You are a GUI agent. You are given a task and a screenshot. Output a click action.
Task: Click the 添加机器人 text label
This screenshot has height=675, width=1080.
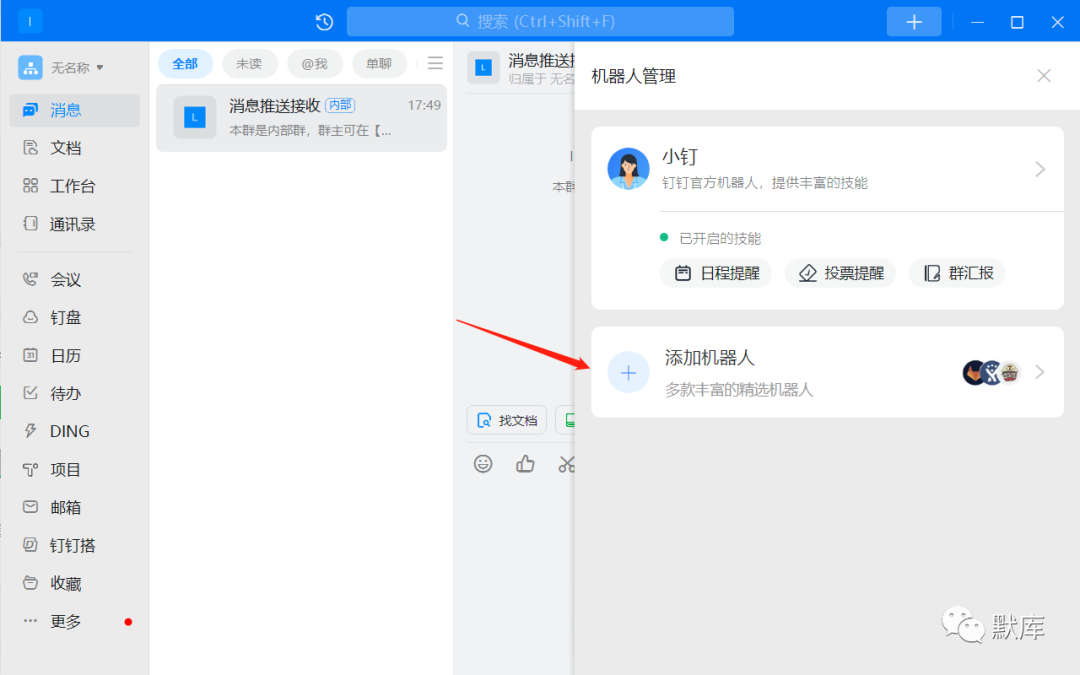pyautogui.click(x=709, y=357)
